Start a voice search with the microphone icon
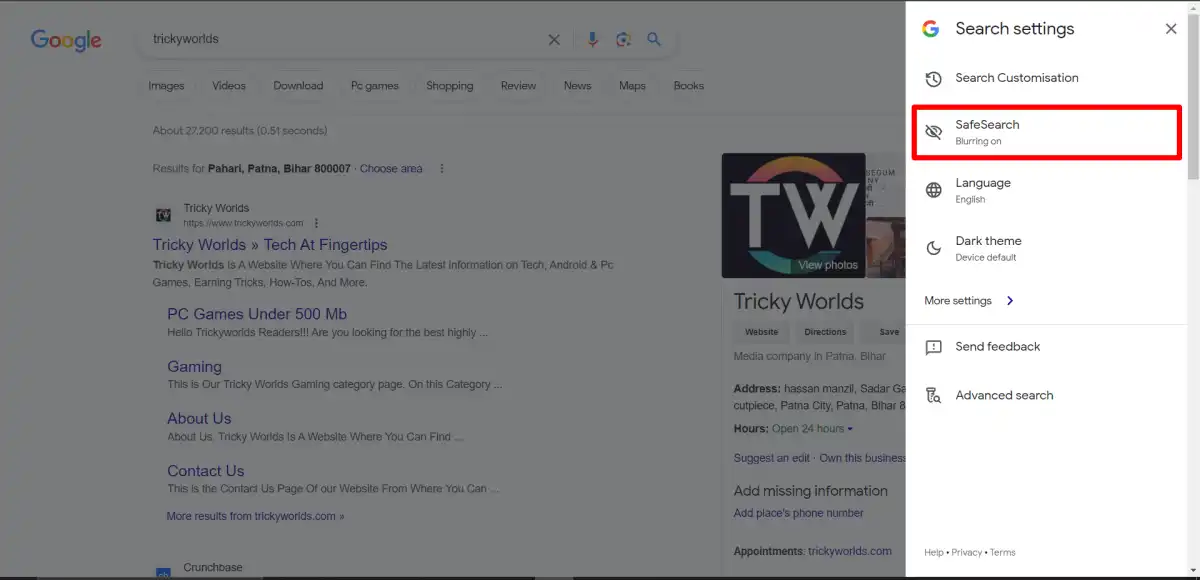The width and height of the screenshot is (1200, 580). (592, 39)
